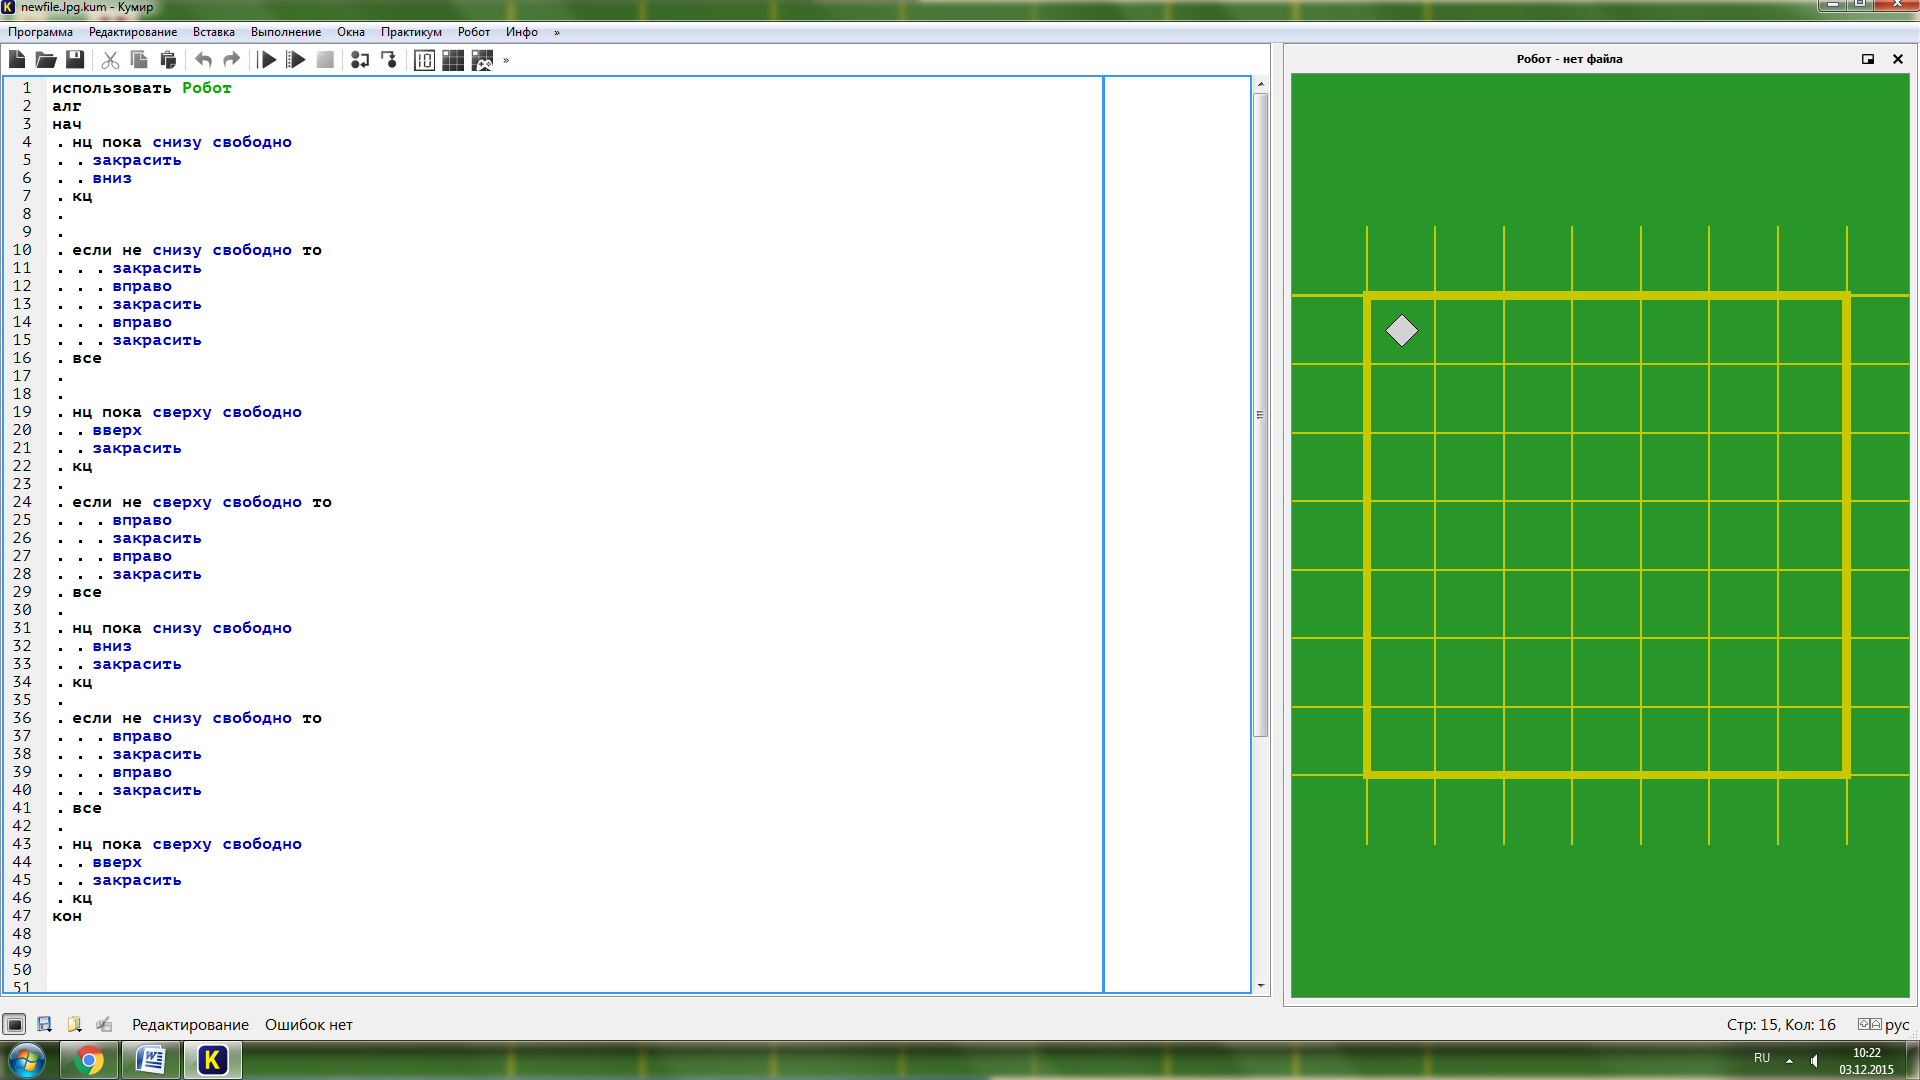This screenshot has height=1080, width=1920.
Task: Click the Kumir taskbar button
Action: click(212, 1060)
